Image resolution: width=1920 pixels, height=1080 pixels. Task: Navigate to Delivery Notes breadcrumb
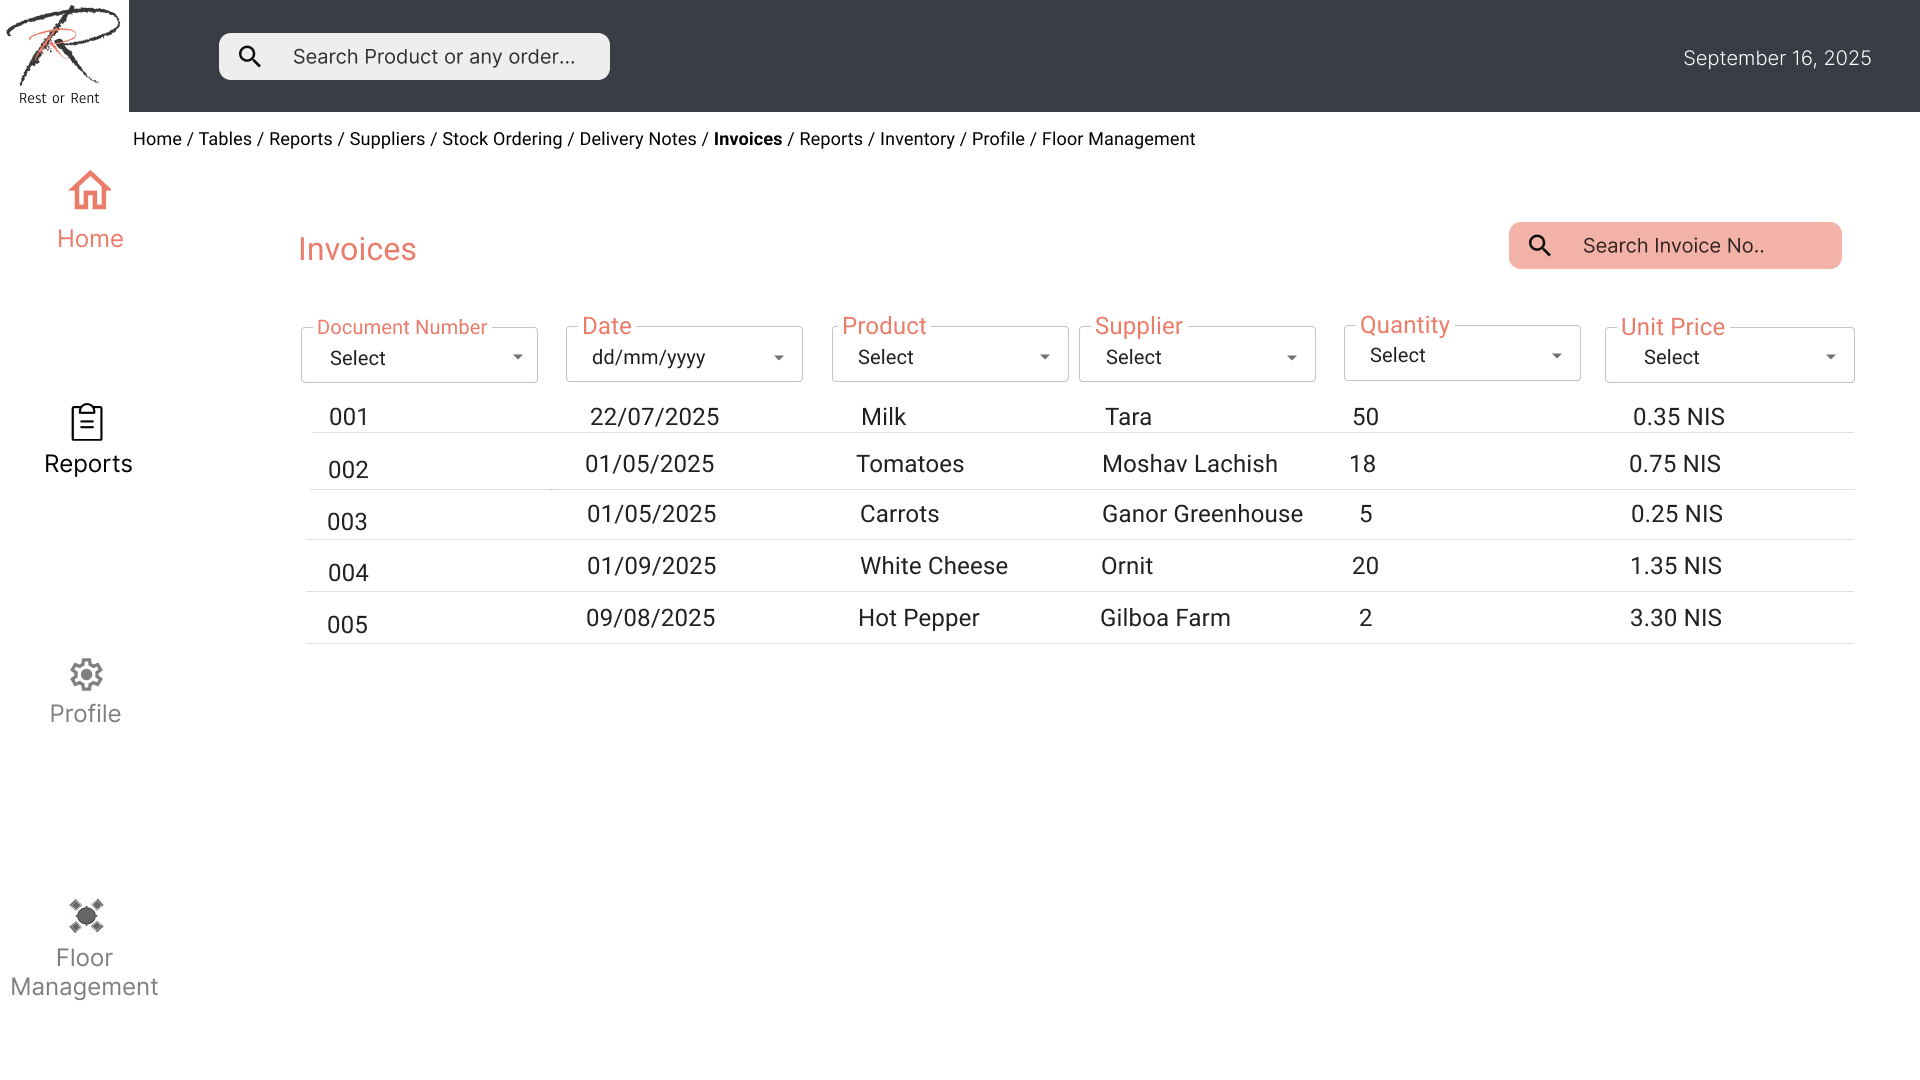638,139
